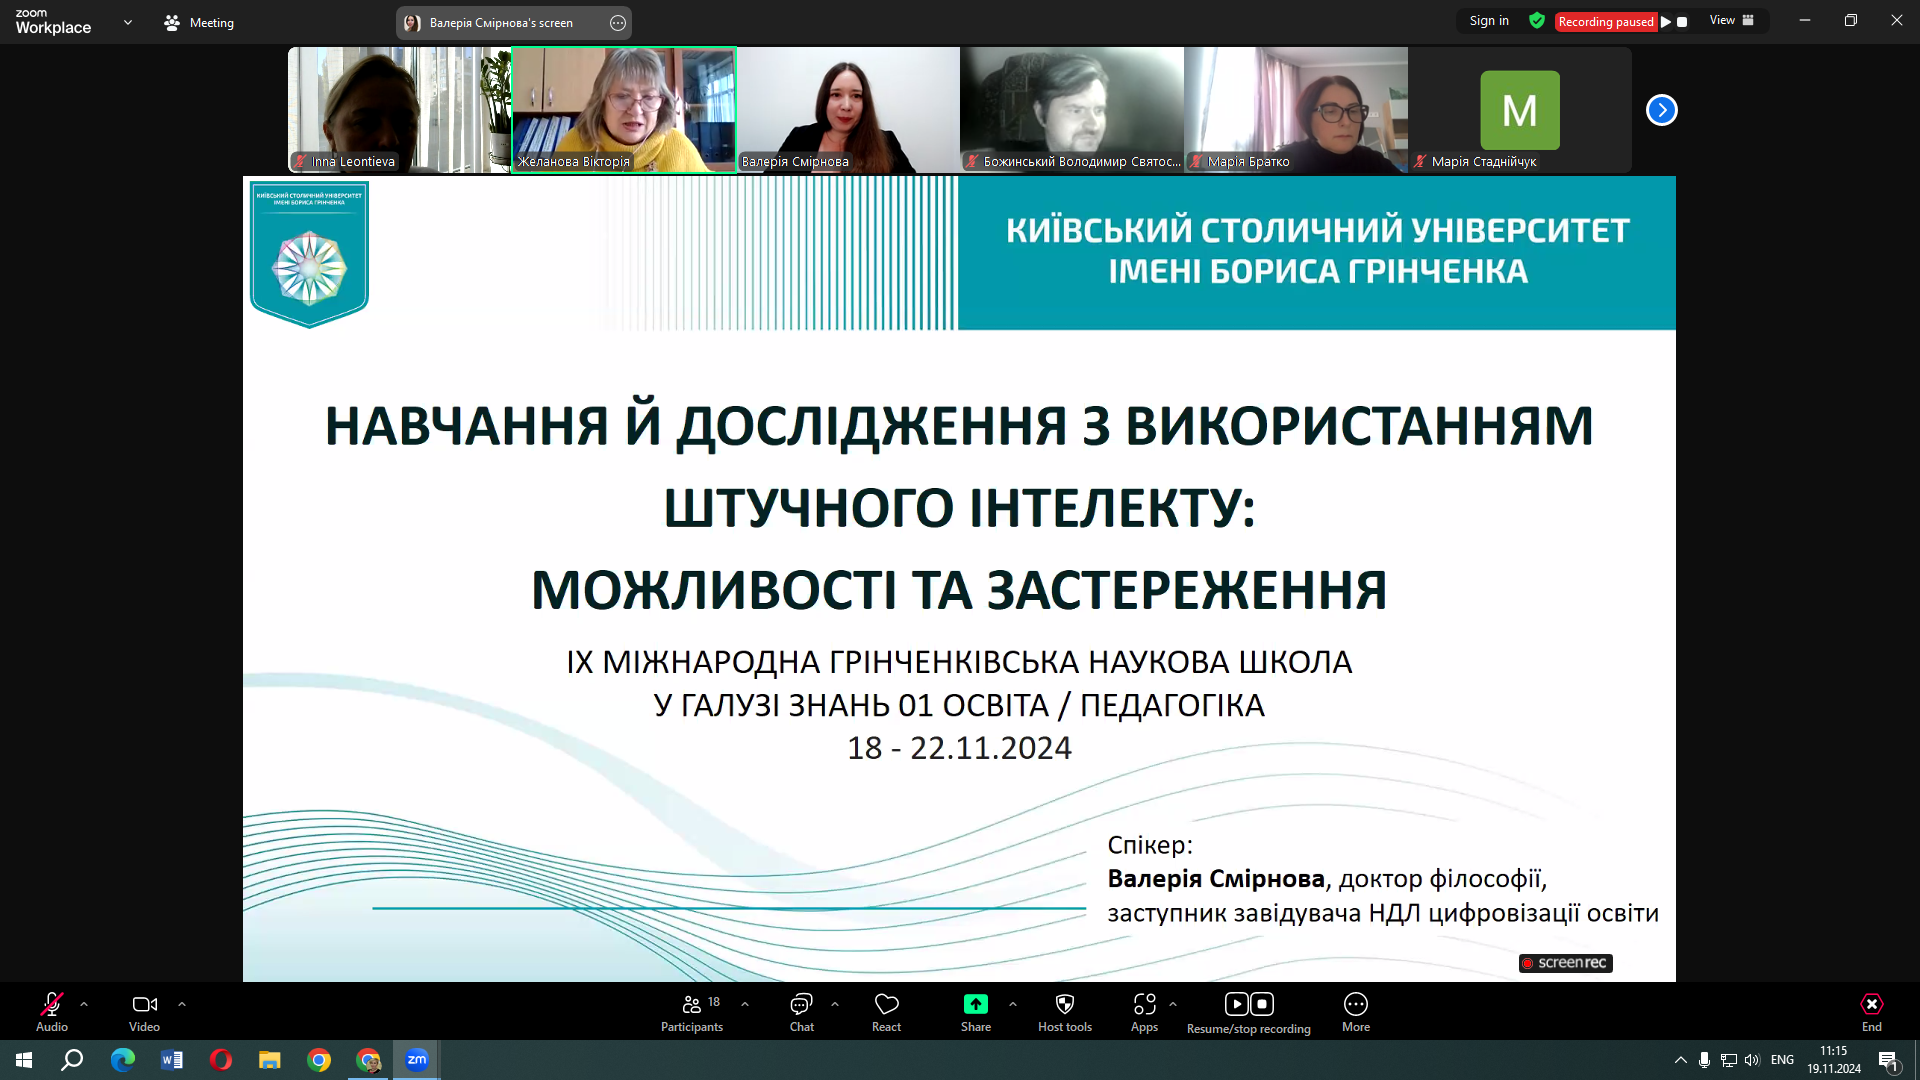Click the Sign in link
Viewport: 1920px width, 1080px height.
[x=1489, y=21]
